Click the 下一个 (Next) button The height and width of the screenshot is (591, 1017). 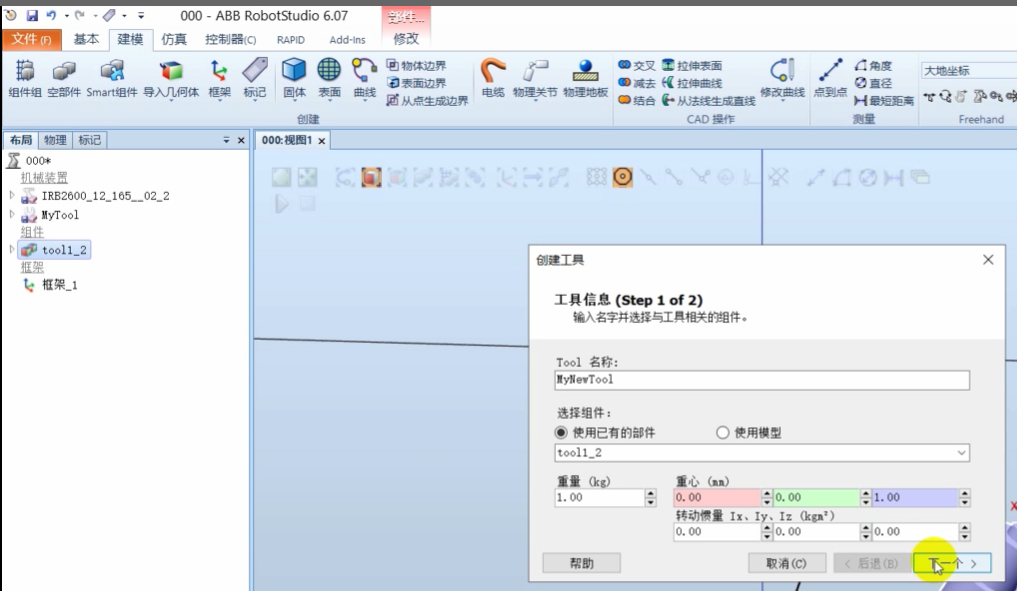click(951, 563)
